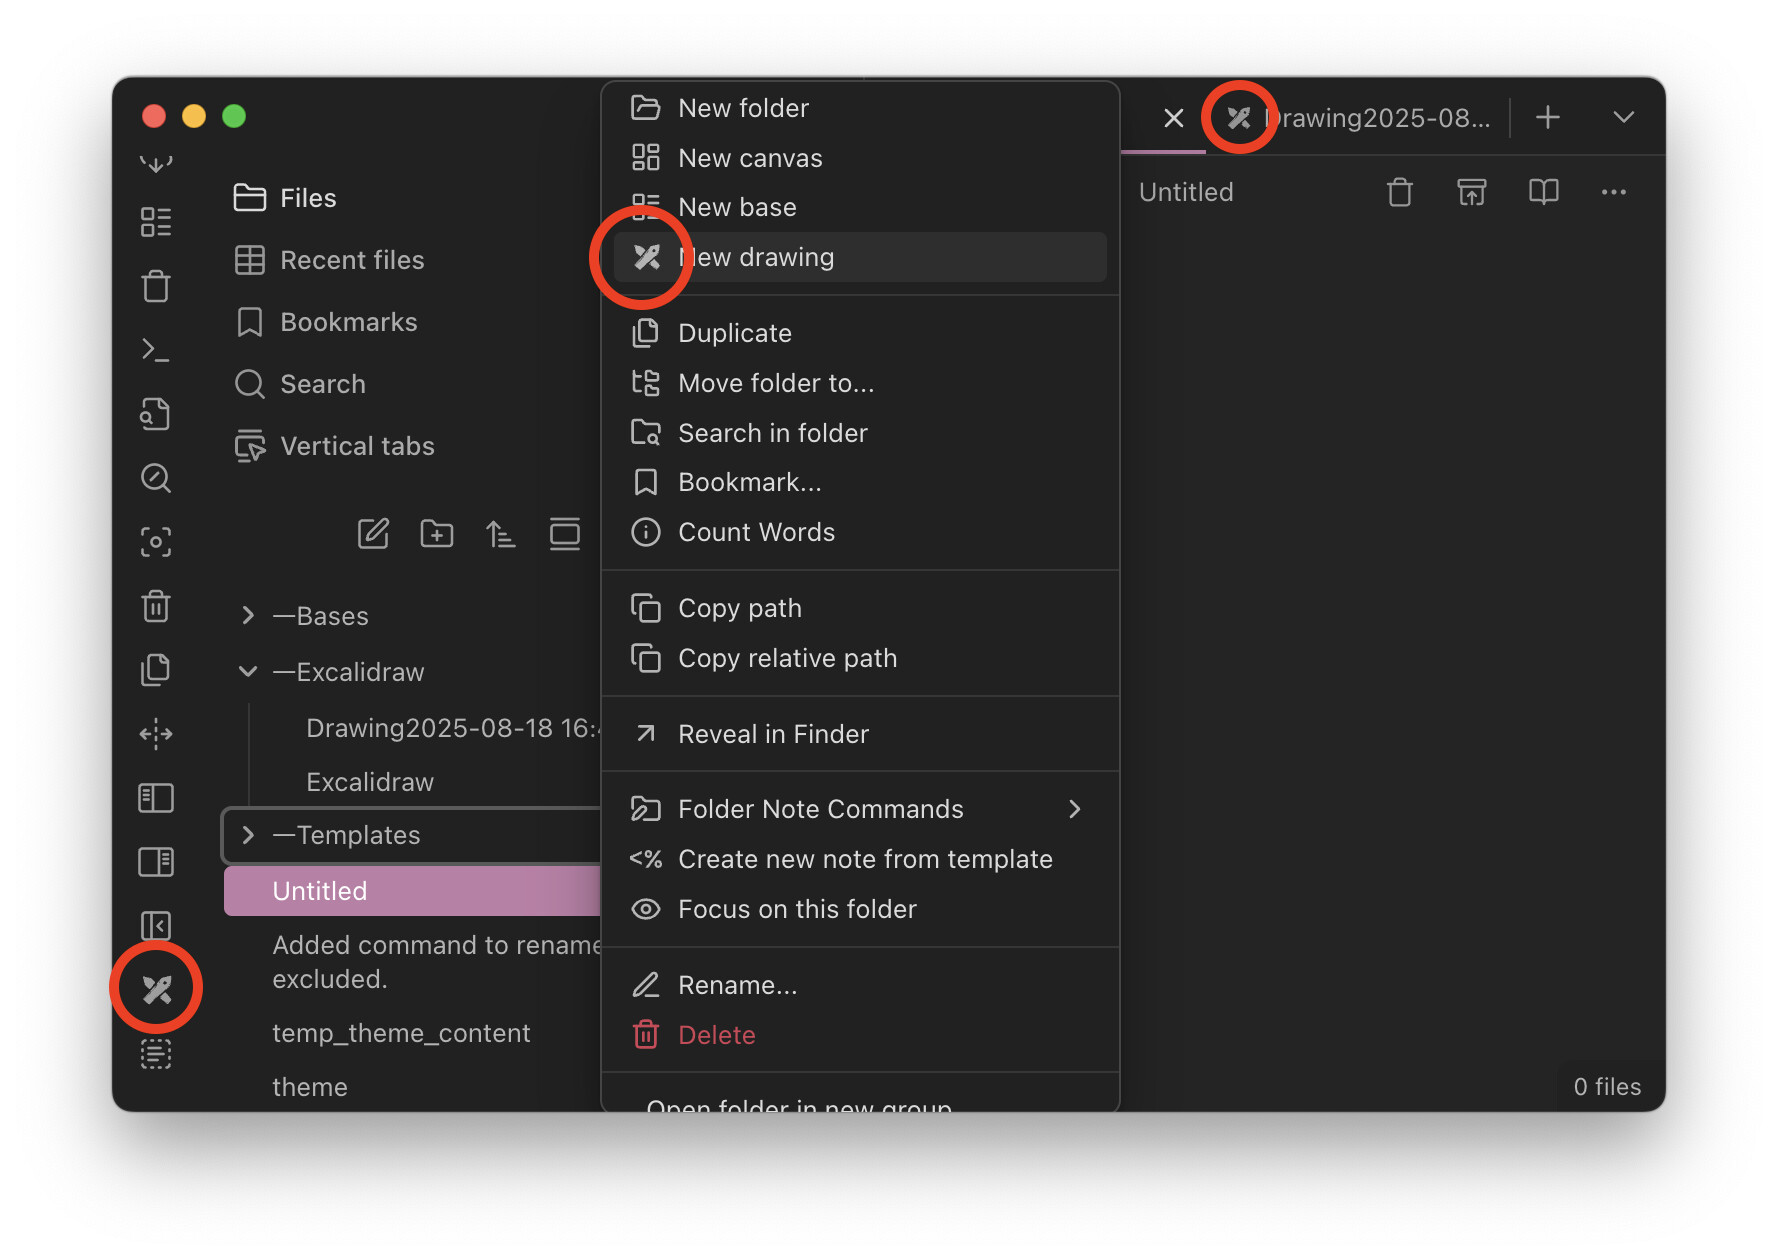Open Folder Note Commands submenu
Image resolution: width=1778 pixels, height=1260 pixels.
(820, 809)
